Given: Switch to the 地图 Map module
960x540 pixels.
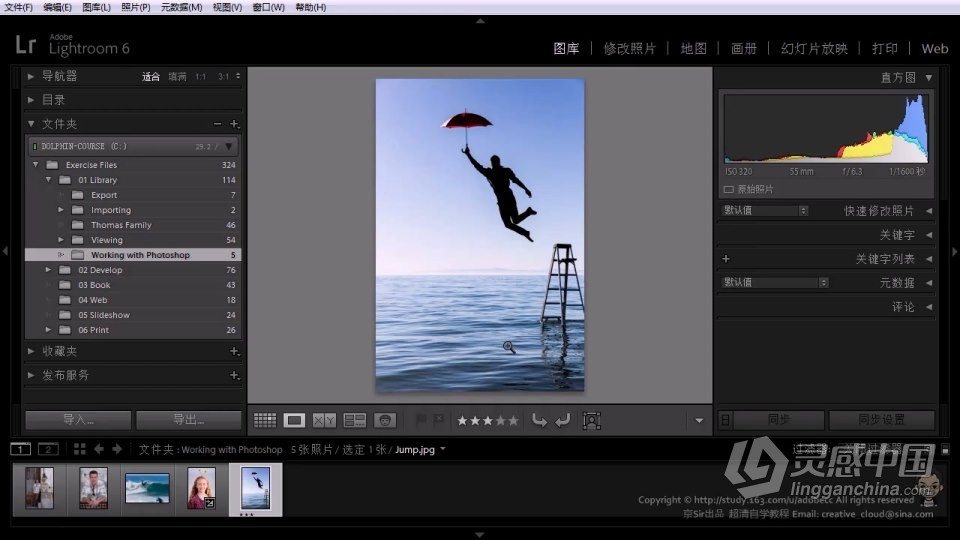Looking at the screenshot, I should 694,48.
